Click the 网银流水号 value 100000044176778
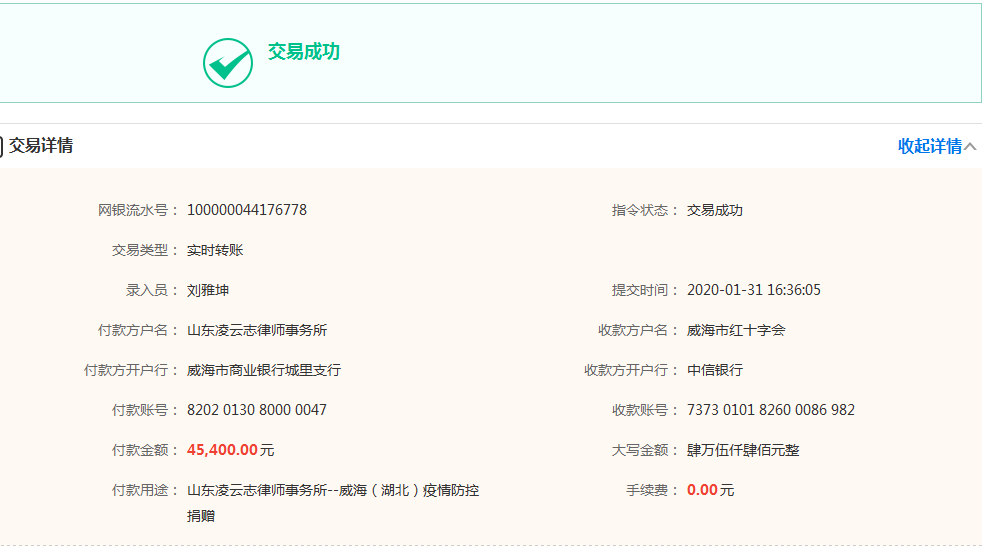The height and width of the screenshot is (546, 991). tap(247, 210)
